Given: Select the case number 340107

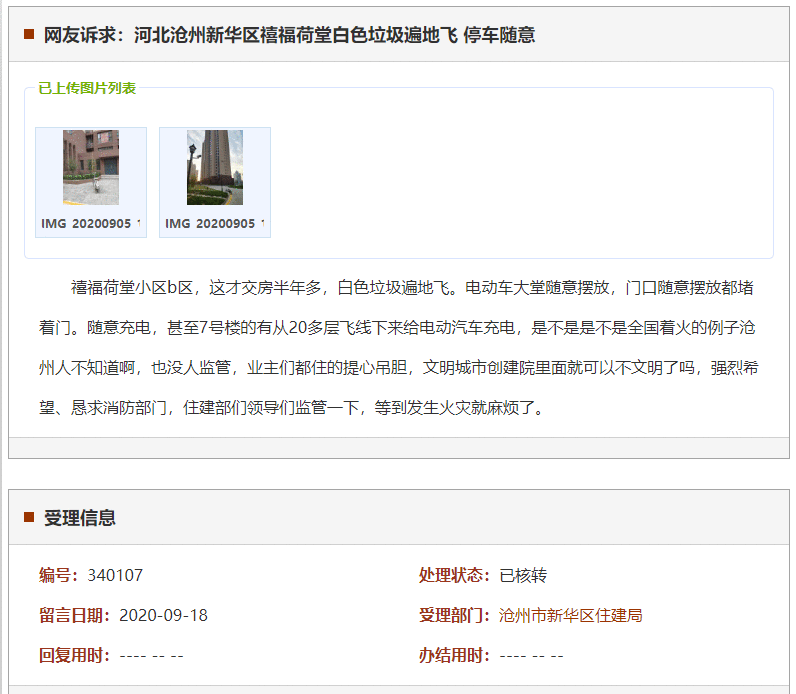Looking at the screenshot, I should click(x=115, y=575).
